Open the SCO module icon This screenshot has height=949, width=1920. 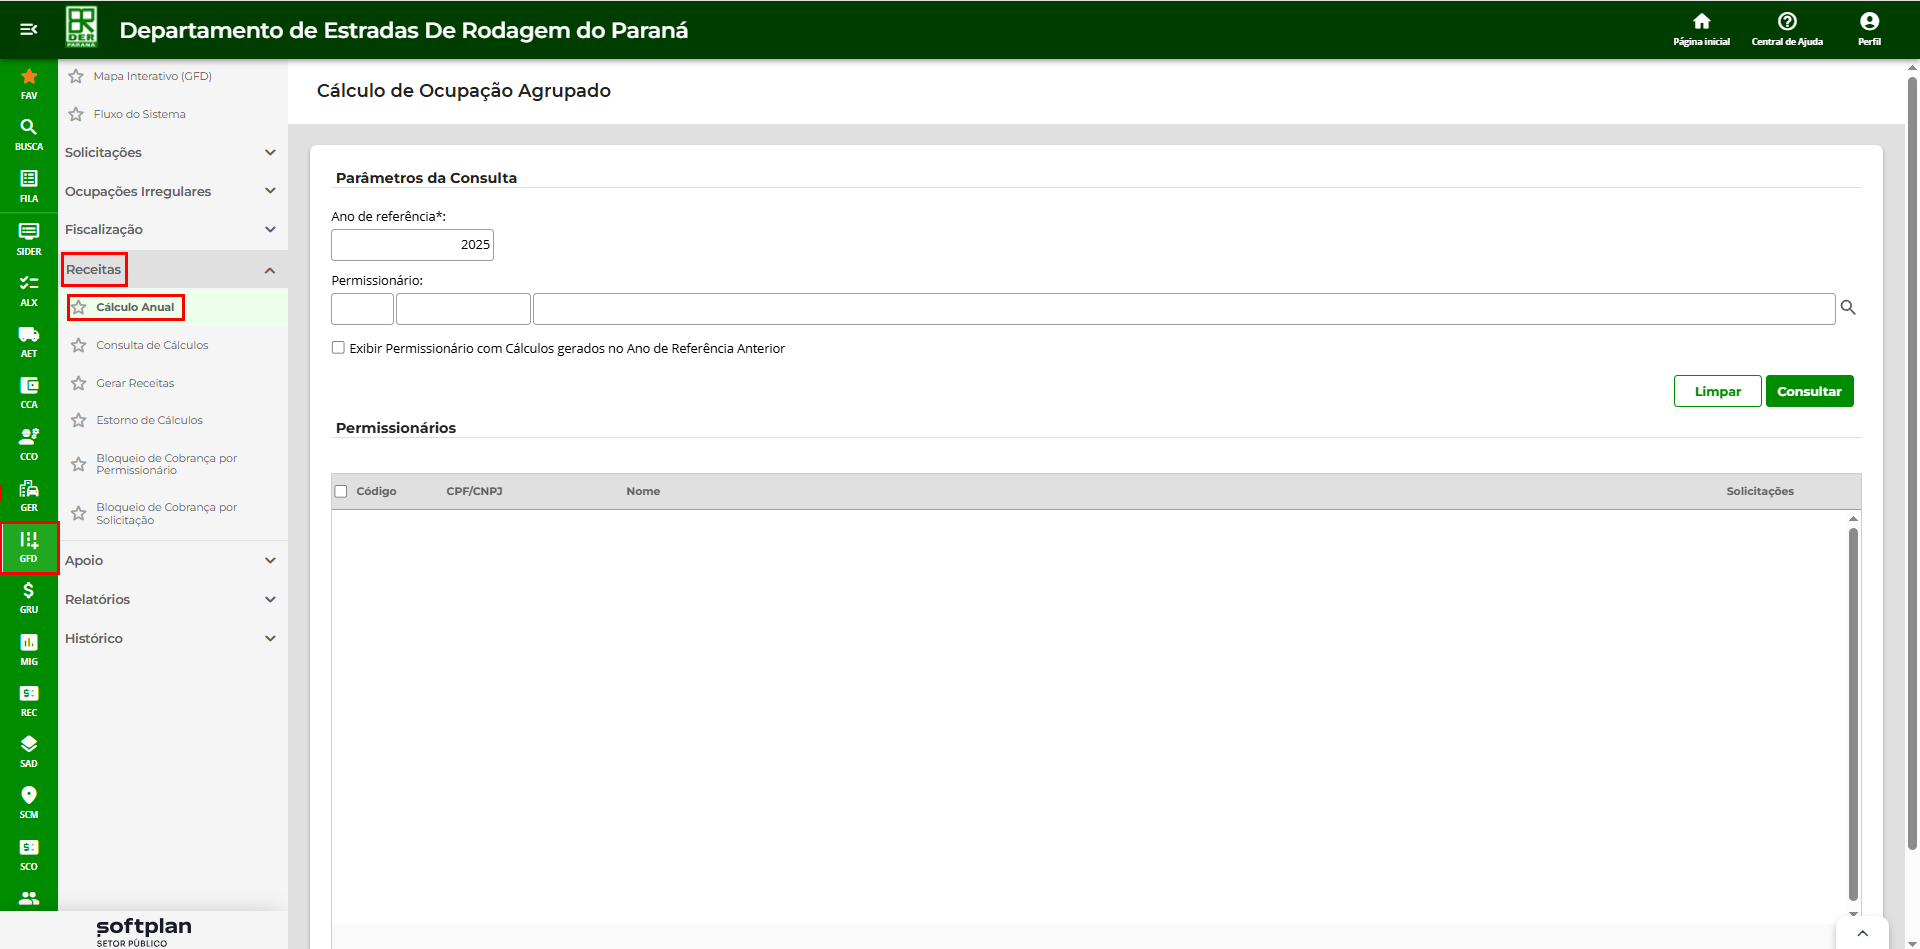(29, 854)
